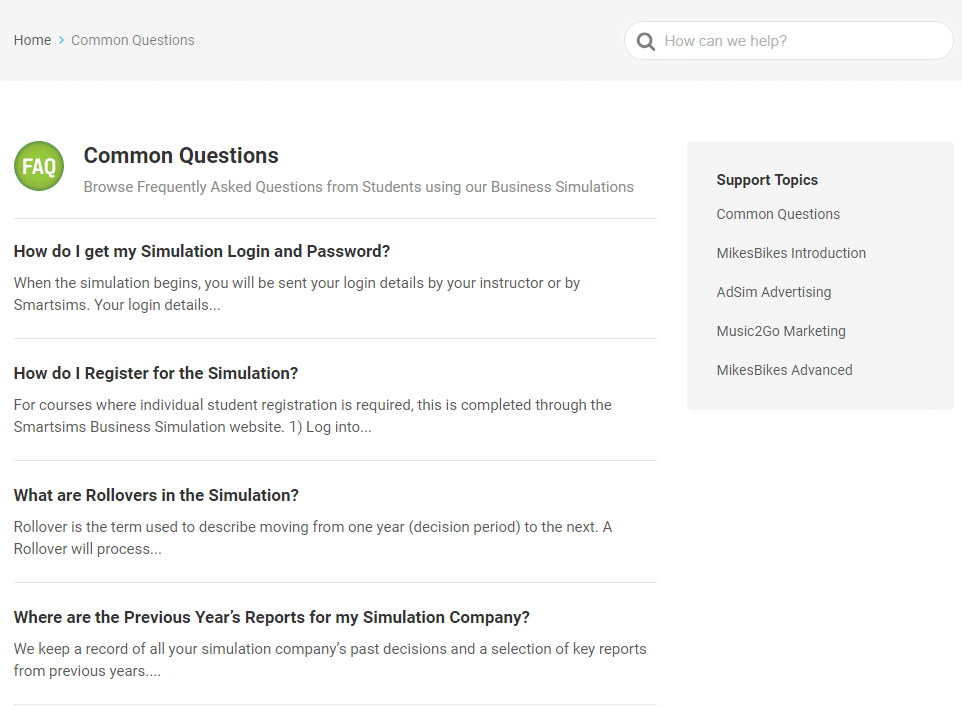Choose the AdSim Advertising support topic

773,292
